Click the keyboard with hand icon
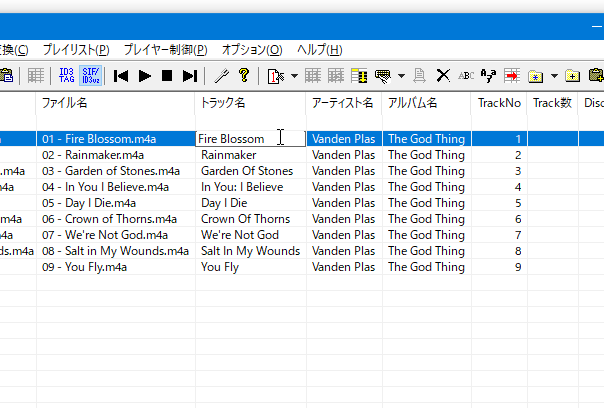 [x=383, y=76]
